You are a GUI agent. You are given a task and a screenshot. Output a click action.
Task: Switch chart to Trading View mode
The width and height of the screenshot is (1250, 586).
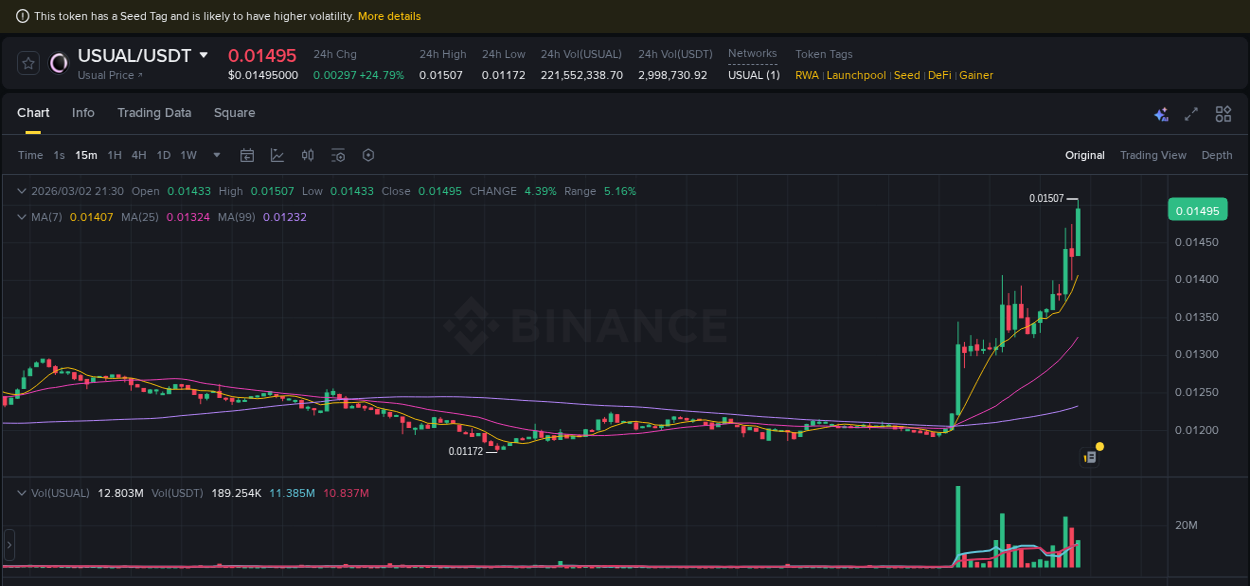1153,155
